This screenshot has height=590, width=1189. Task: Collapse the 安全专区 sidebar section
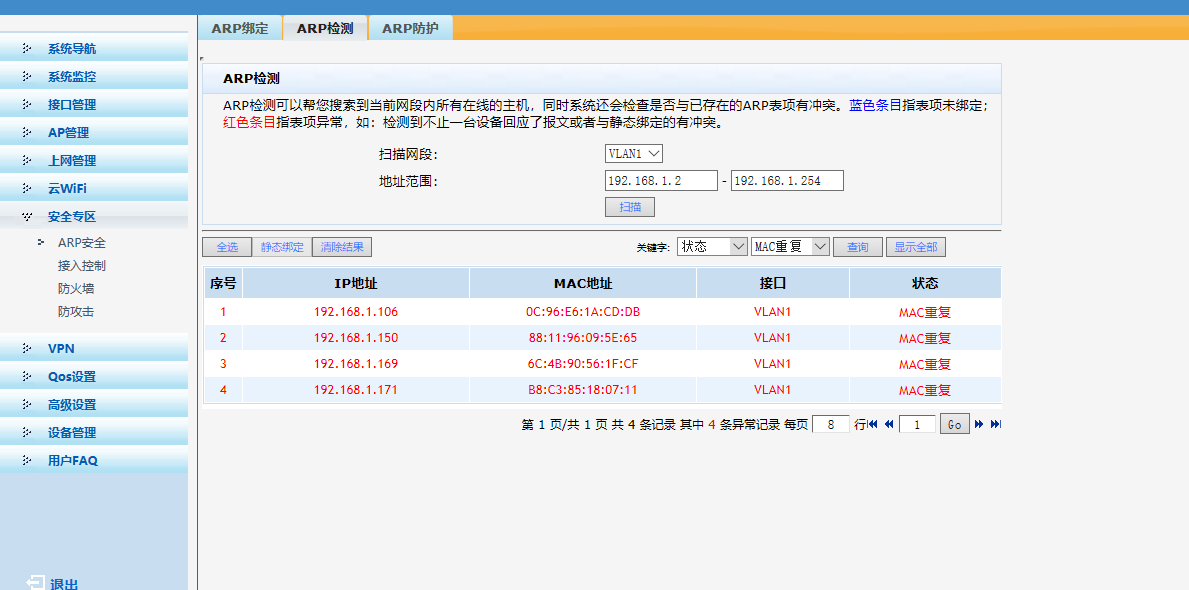[72, 217]
